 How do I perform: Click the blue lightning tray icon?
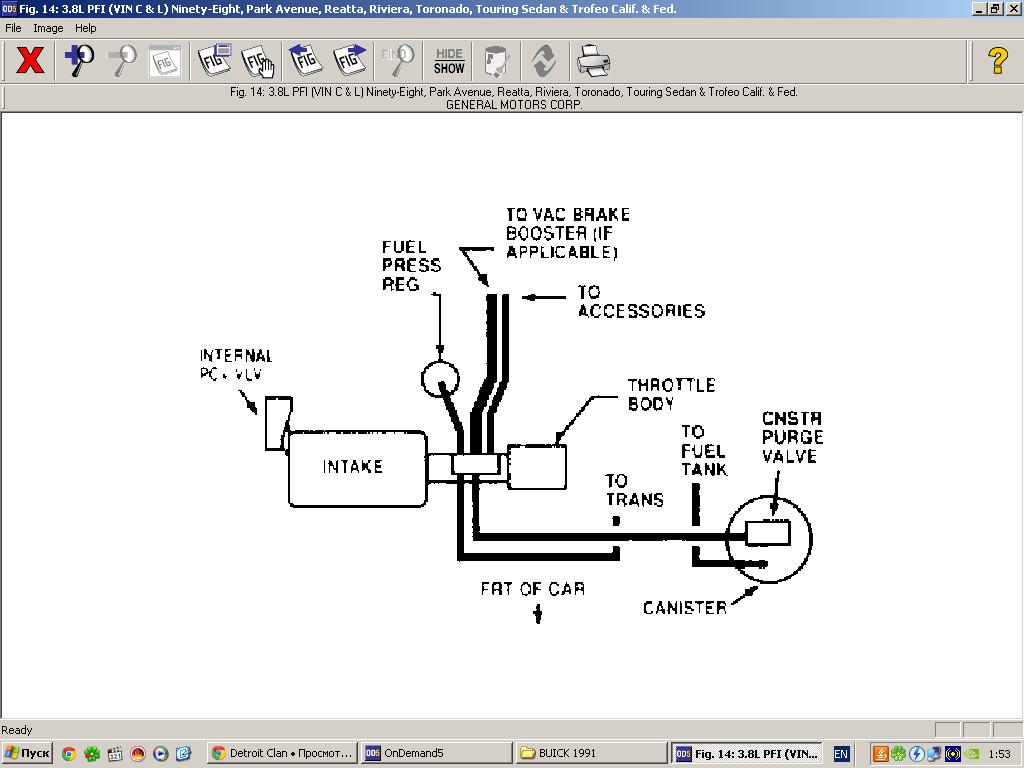[917, 754]
